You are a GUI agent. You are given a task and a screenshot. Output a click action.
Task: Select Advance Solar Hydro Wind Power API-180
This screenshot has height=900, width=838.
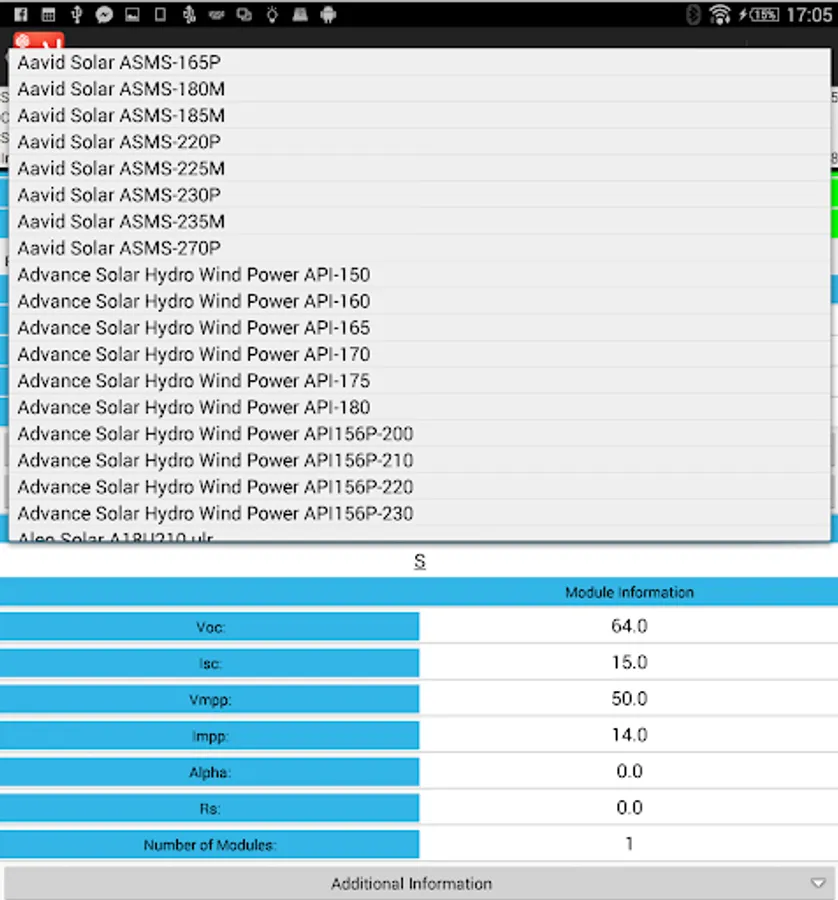420,406
